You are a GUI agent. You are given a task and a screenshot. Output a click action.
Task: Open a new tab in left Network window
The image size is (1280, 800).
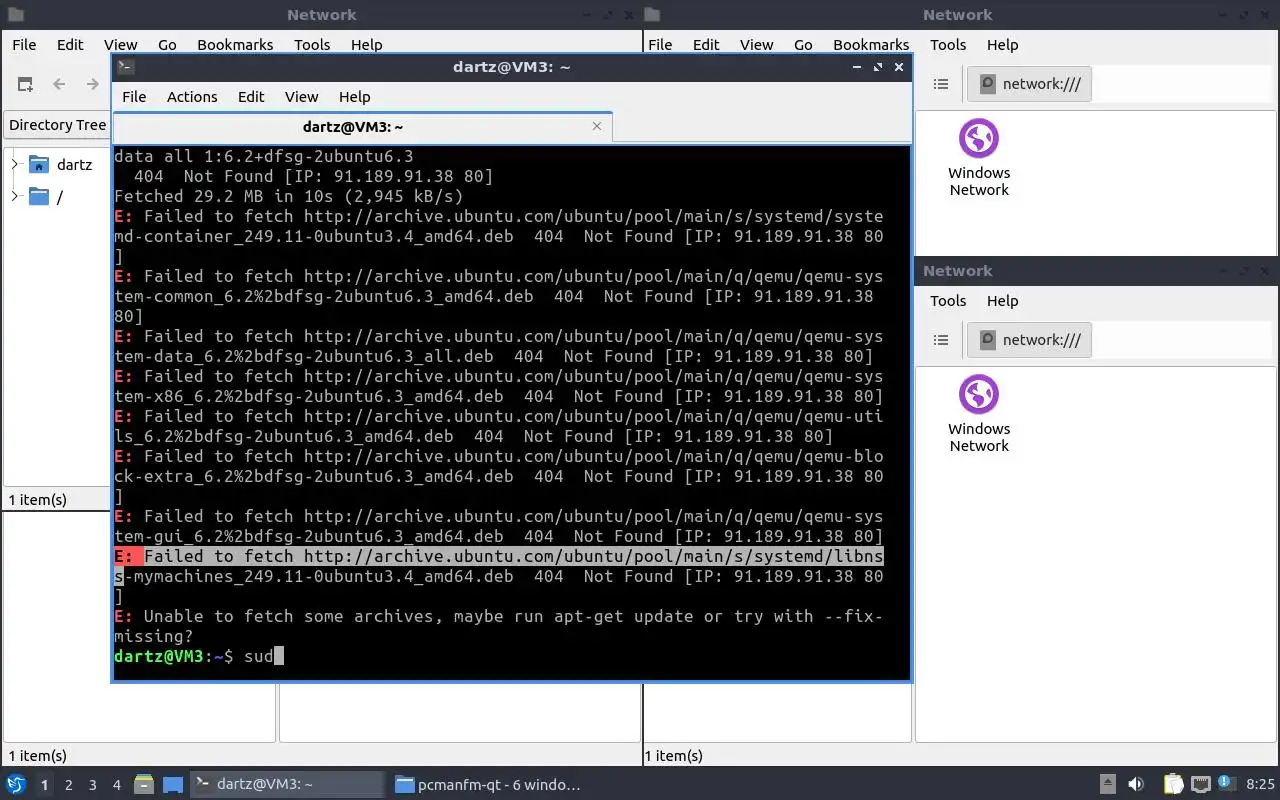click(x=25, y=84)
